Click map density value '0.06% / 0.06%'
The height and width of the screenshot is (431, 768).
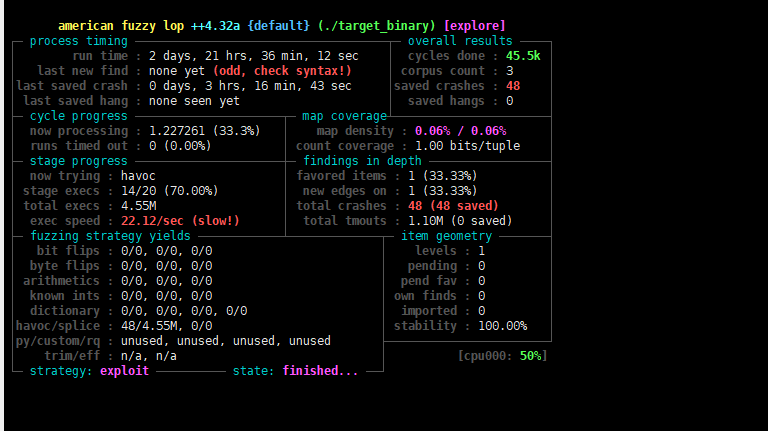[460, 131]
